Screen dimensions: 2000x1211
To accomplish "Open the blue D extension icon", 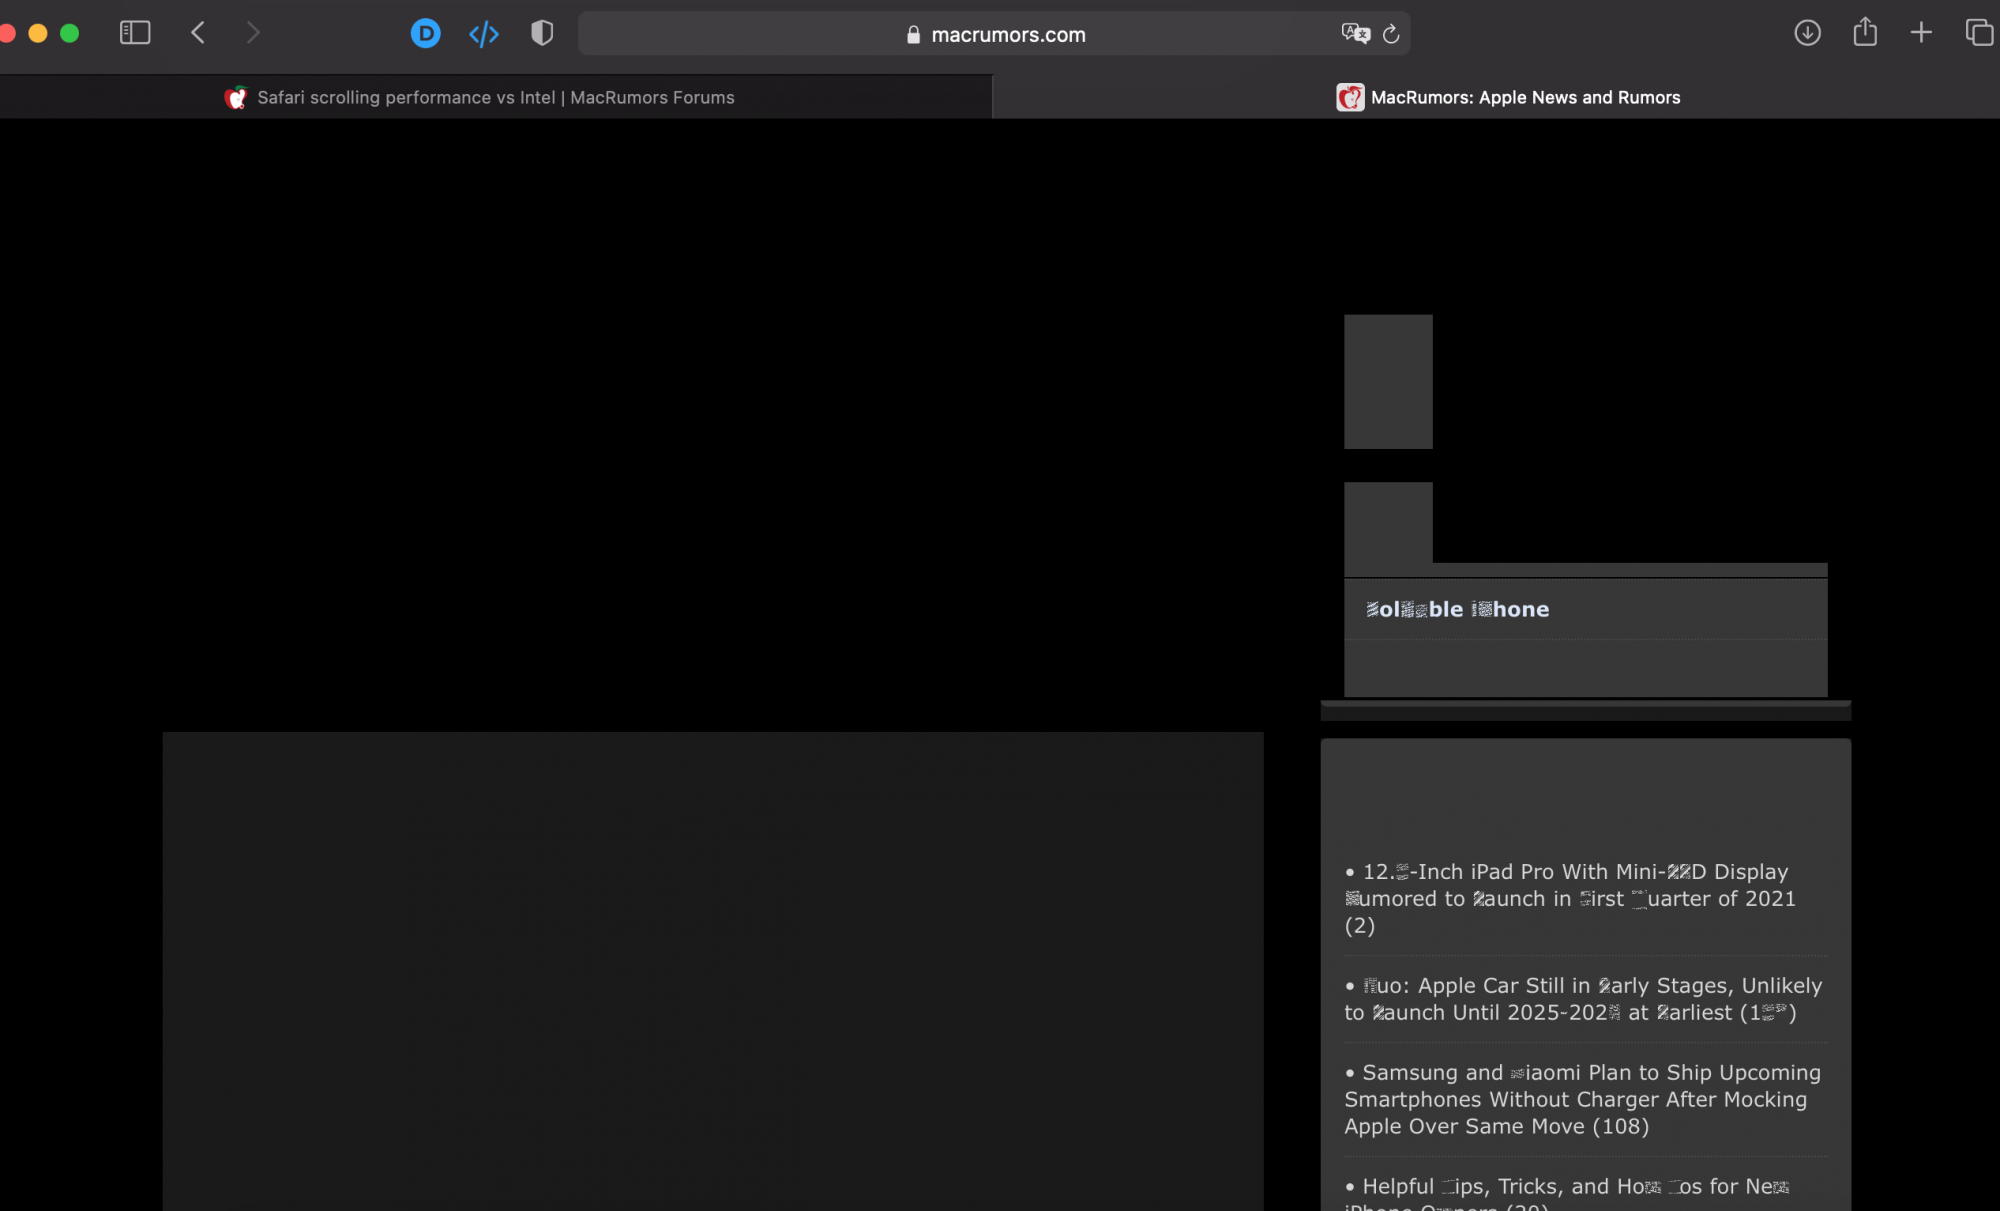I will pyautogui.click(x=425, y=34).
